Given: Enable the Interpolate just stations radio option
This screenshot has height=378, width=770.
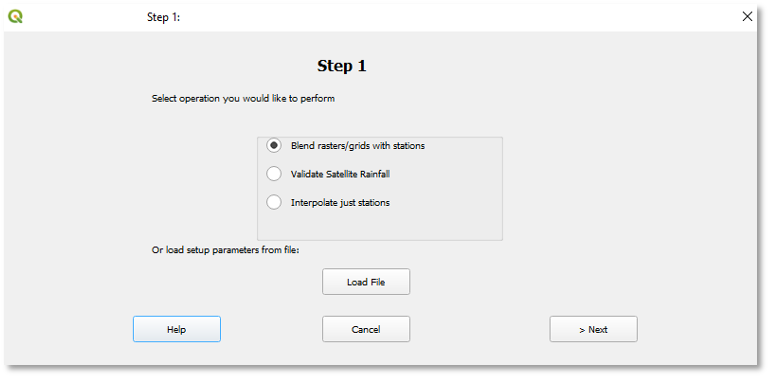Looking at the screenshot, I should 274,202.
